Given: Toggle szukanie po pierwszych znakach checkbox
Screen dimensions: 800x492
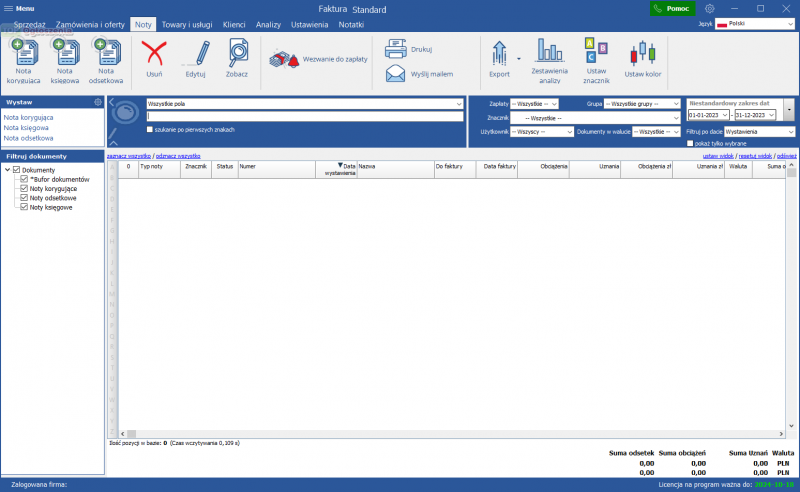Looking at the screenshot, I should (149, 130).
